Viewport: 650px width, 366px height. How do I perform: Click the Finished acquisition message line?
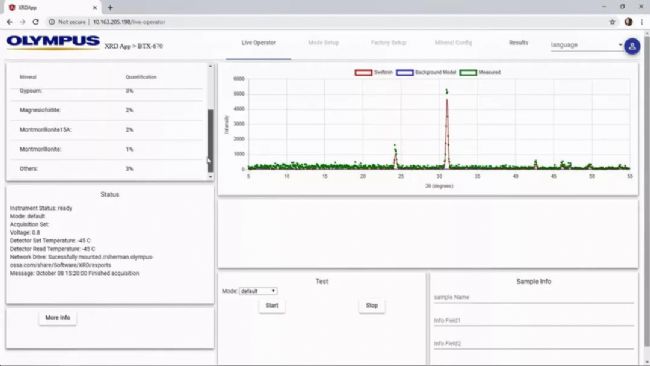coord(75,273)
